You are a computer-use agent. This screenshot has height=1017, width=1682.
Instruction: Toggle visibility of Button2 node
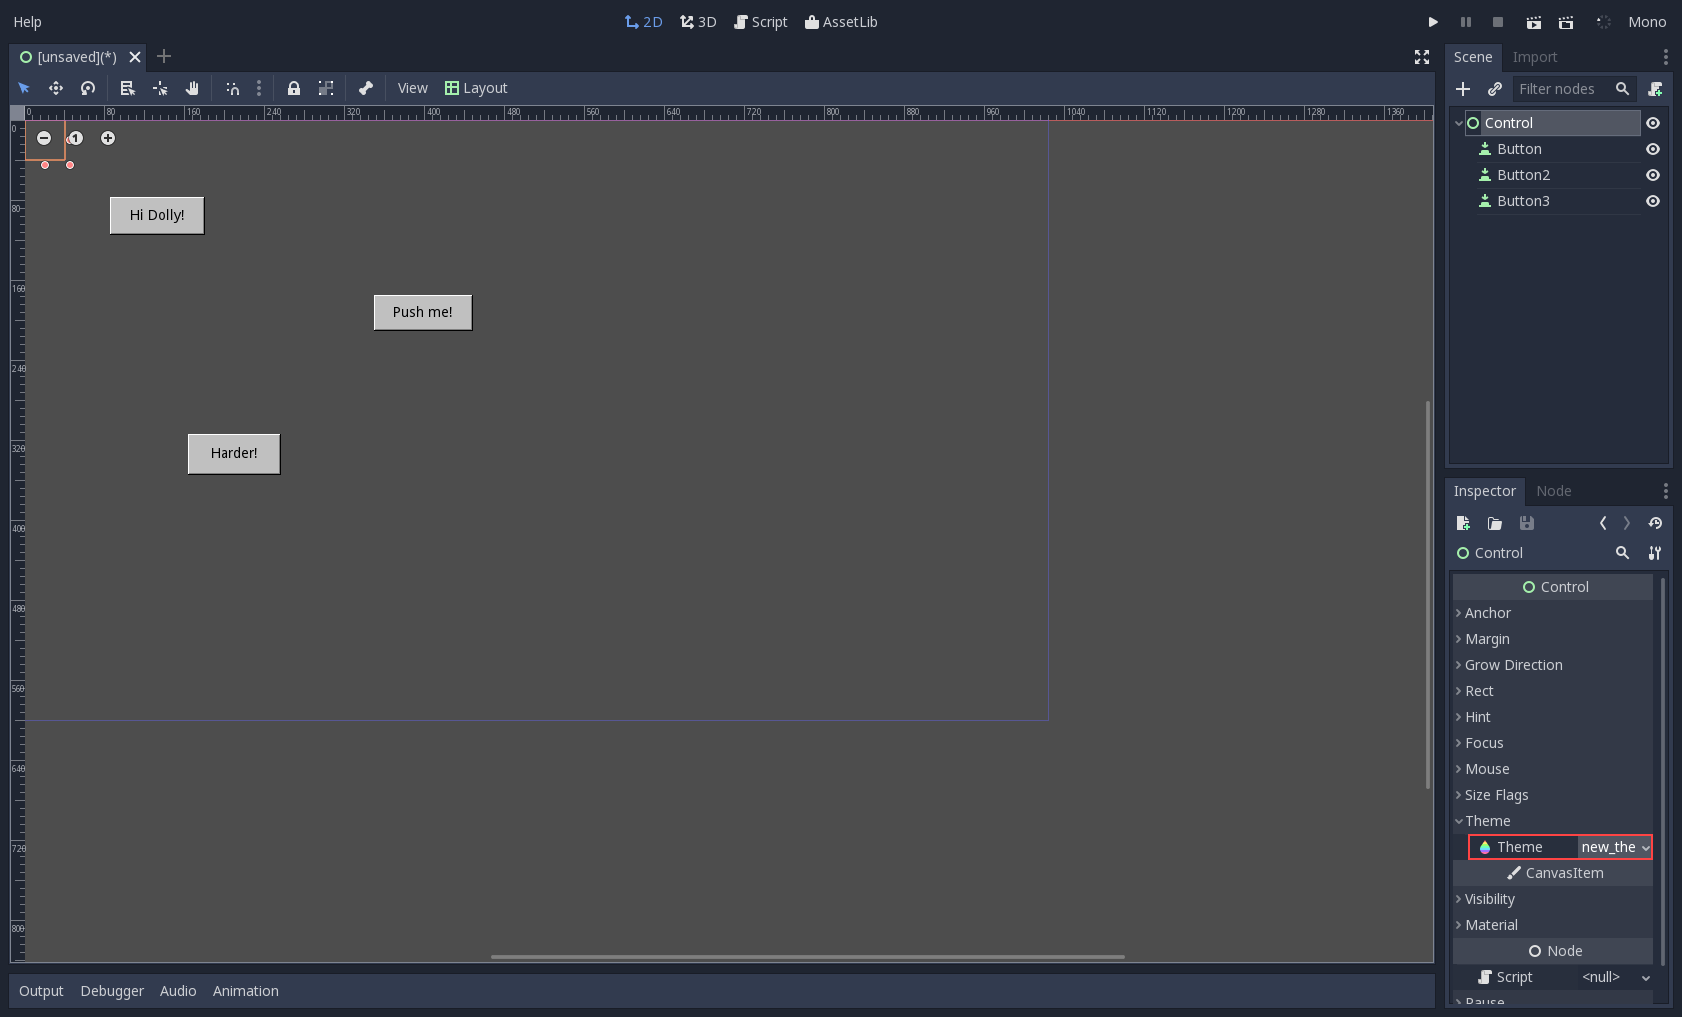point(1653,175)
